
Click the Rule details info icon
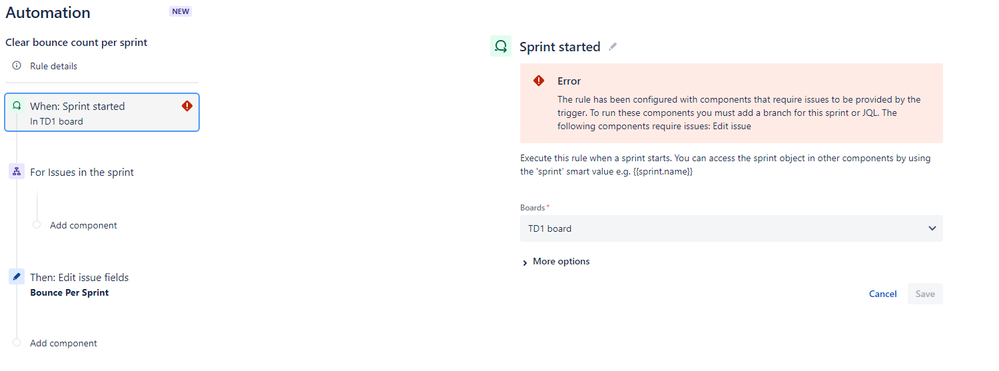(17, 66)
